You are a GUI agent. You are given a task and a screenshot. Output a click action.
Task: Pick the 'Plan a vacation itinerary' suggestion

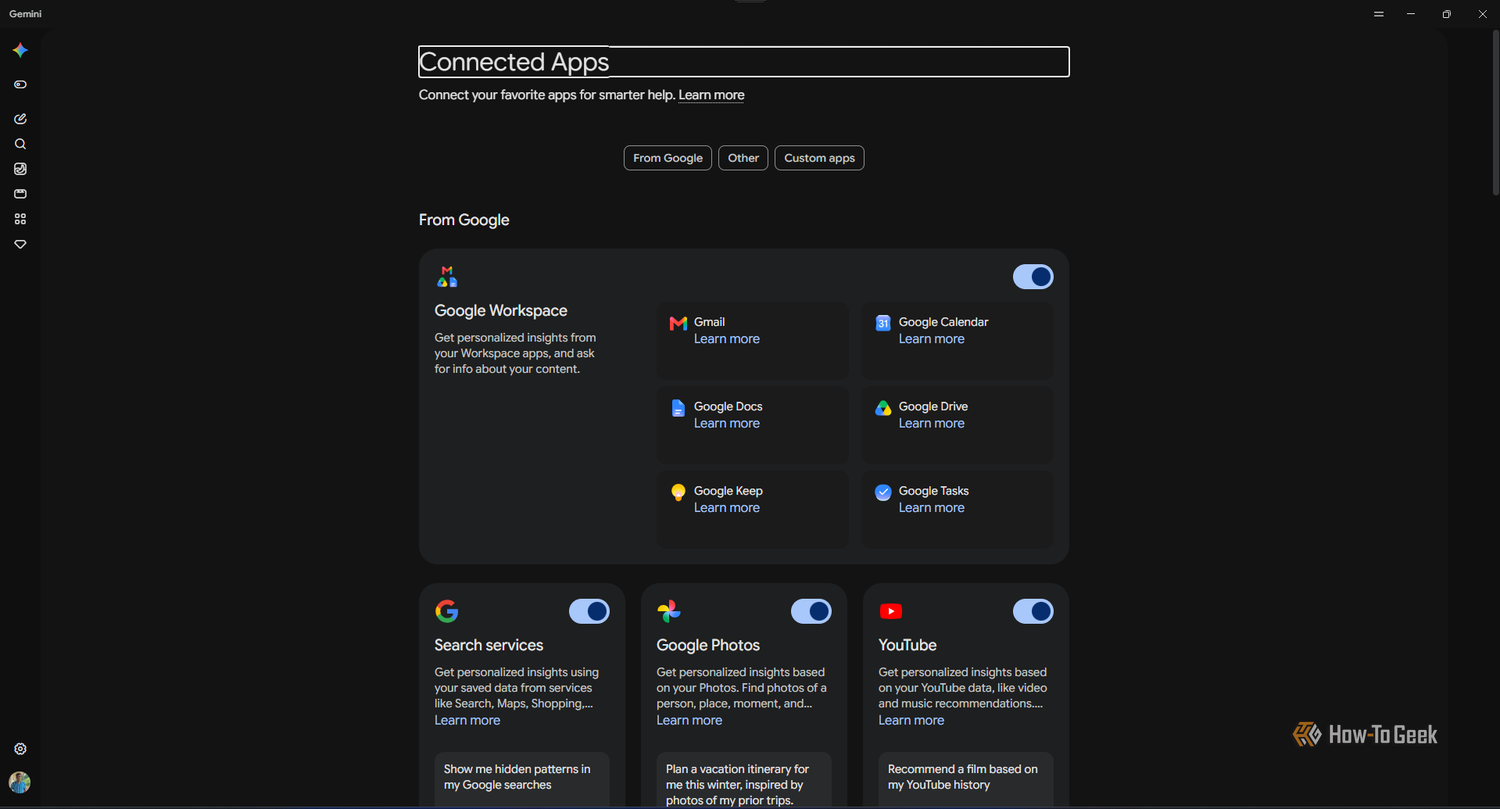click(744, 780)
